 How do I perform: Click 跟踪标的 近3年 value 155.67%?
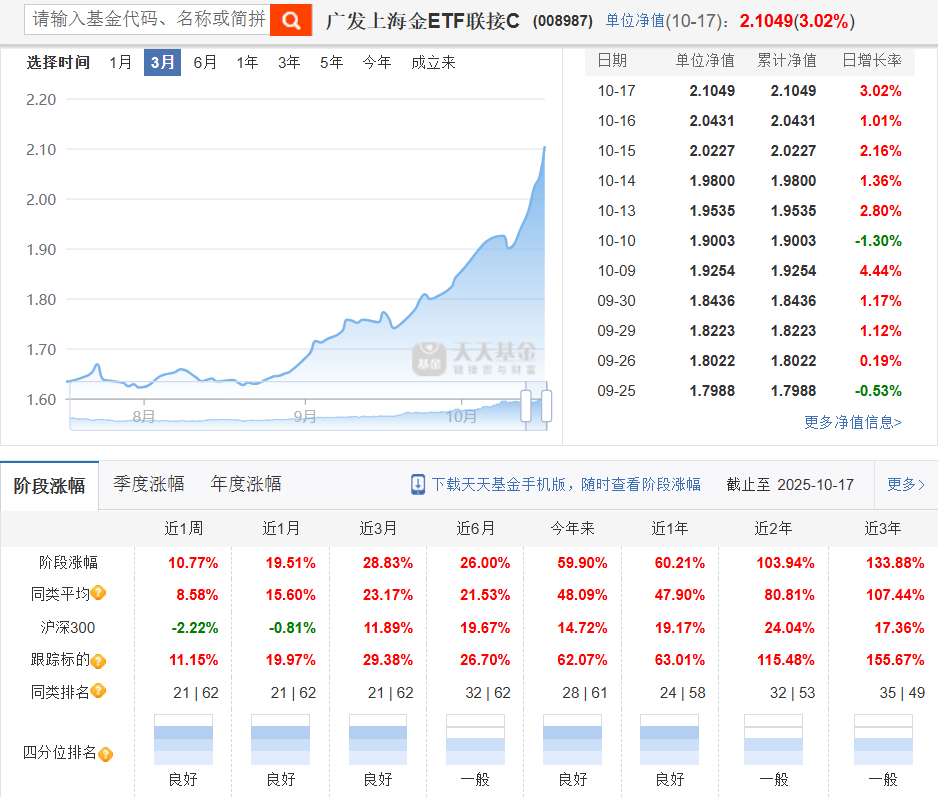pyautogui.click(x=895, y=660)
